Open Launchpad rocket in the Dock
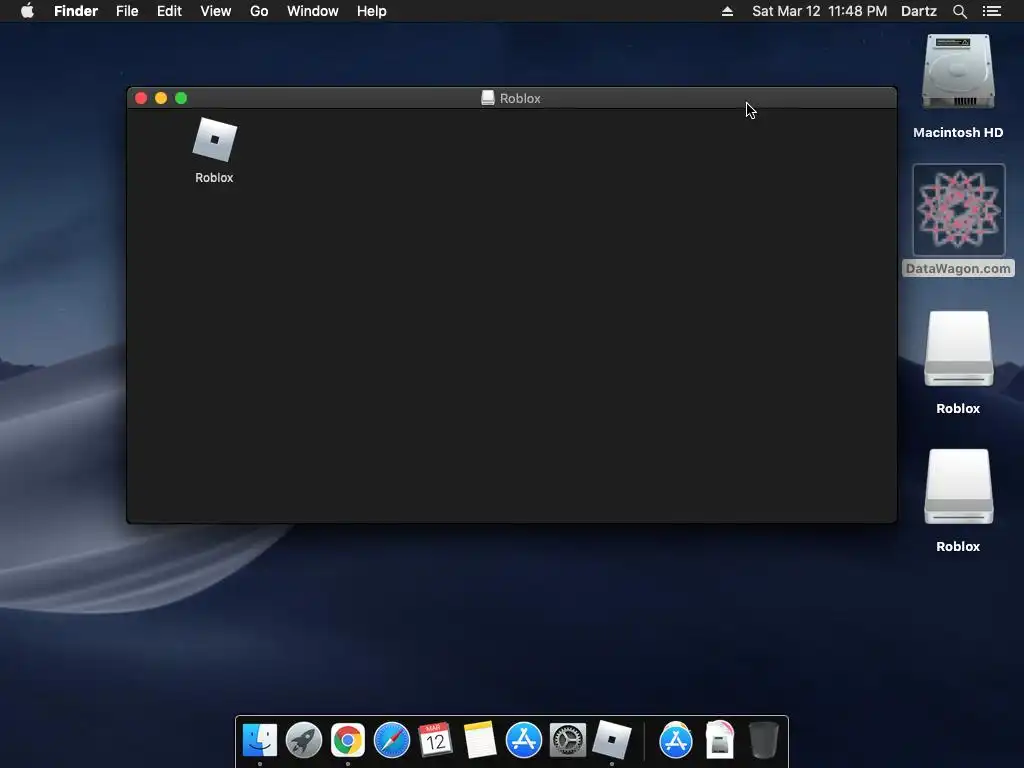This screenshot has width=1024, height=768. (304, 741)
